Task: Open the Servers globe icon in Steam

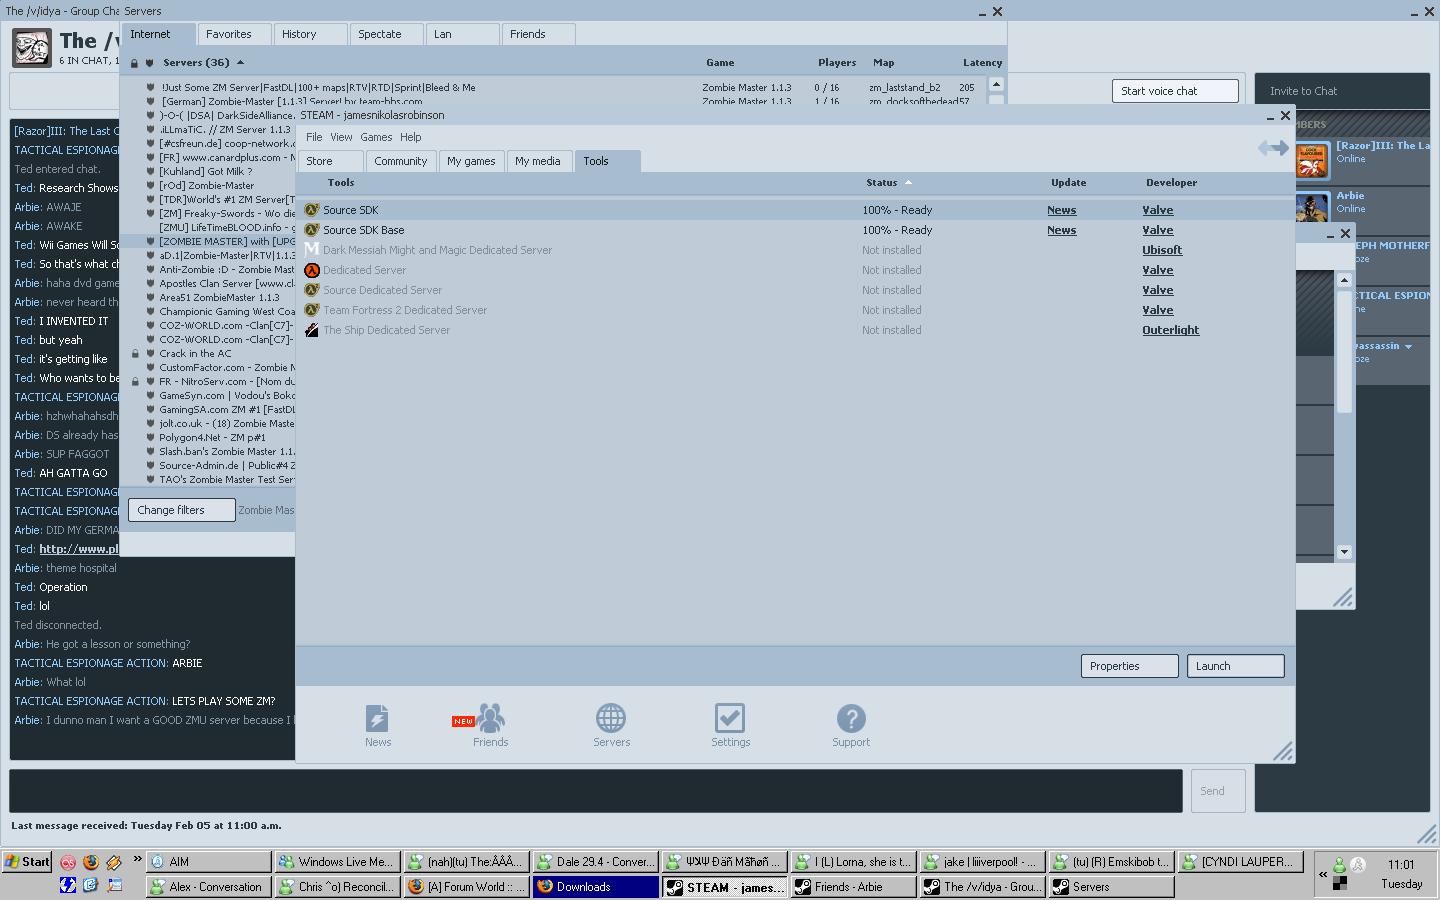Action: pyautogui.click(x=611, y=718)
